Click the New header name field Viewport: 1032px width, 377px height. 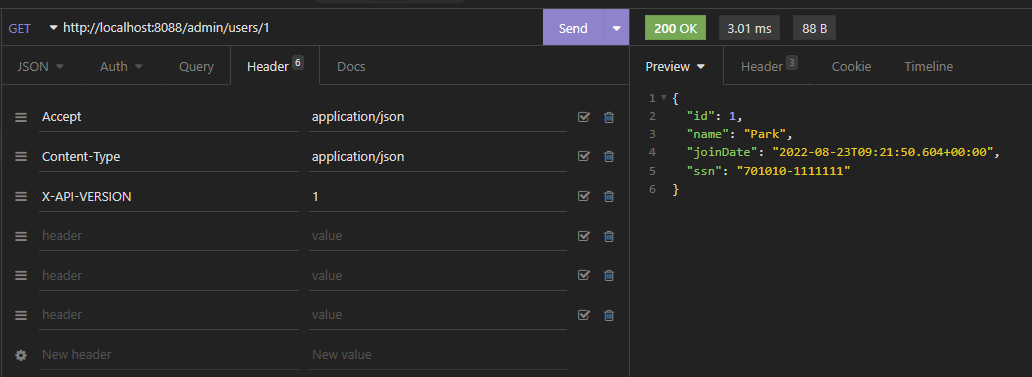click(168, 355)
